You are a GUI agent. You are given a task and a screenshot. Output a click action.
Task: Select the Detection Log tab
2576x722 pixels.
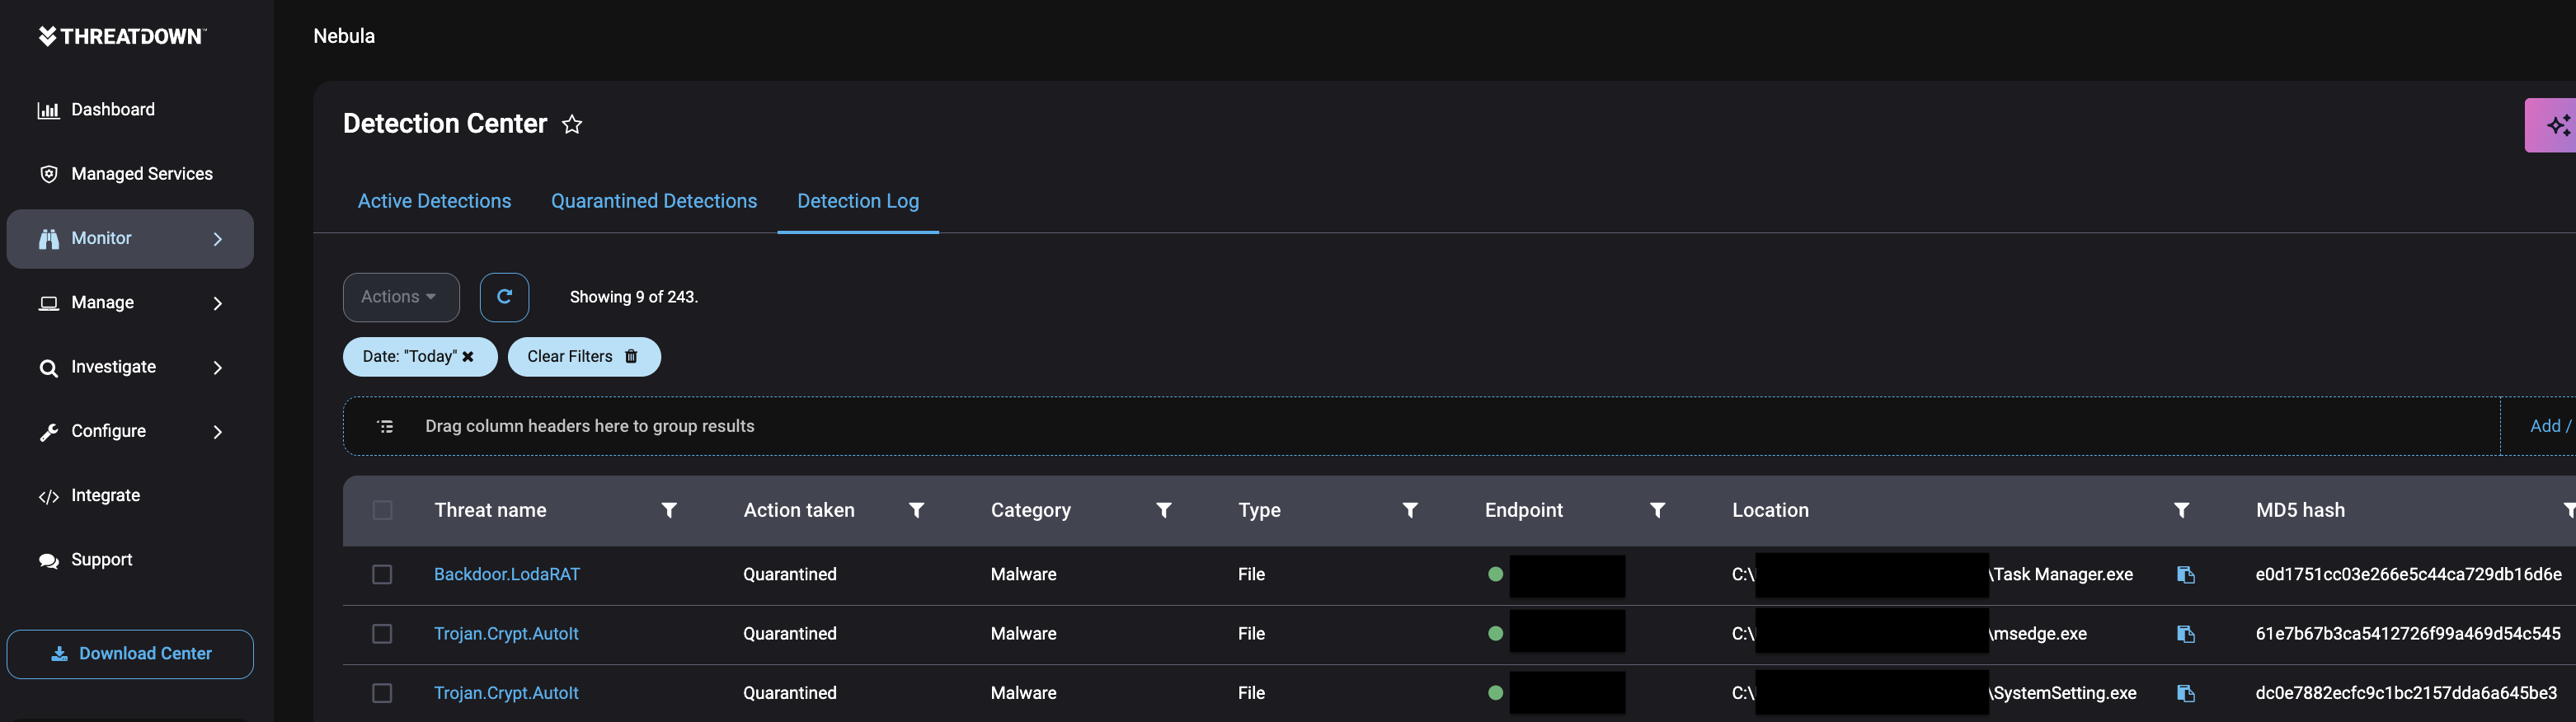click(x=858, y=201)
